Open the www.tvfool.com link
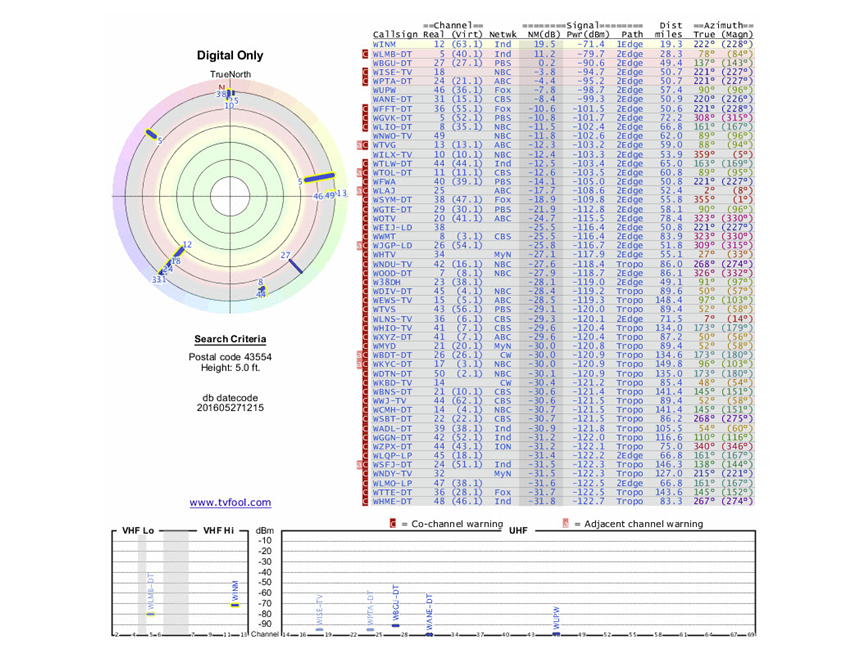 (x=230, y=502)
